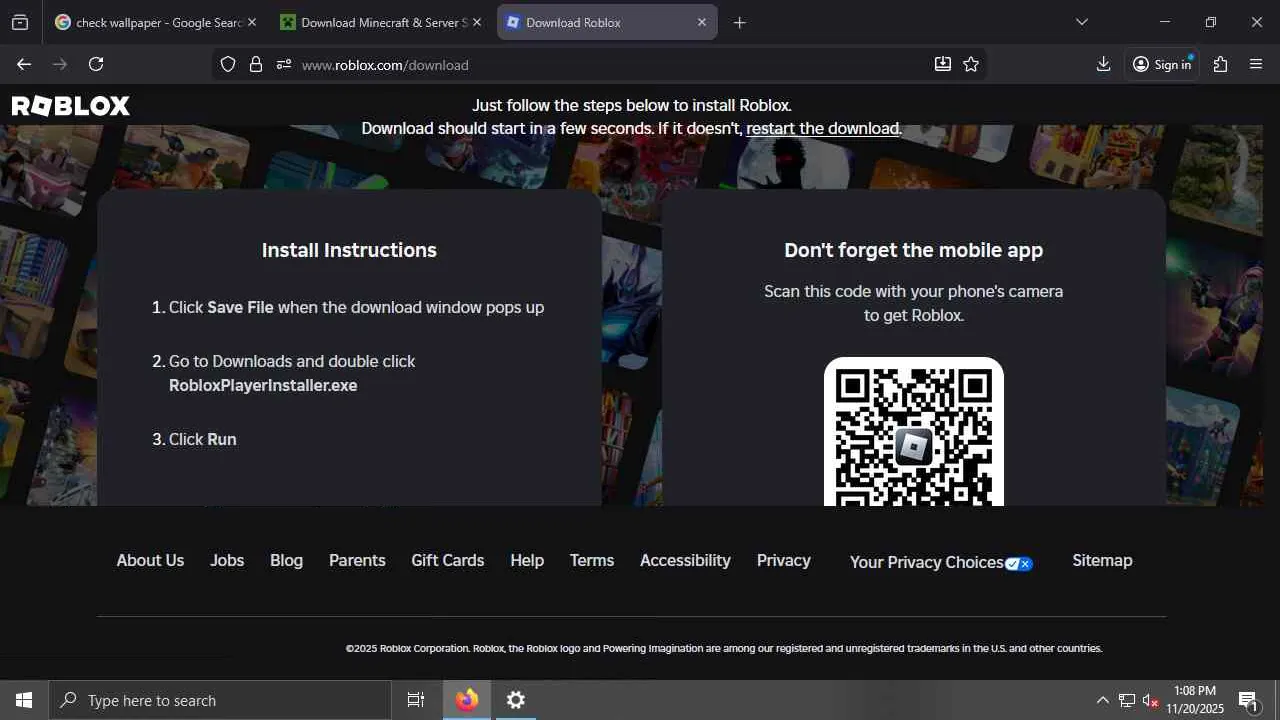The image size is (1280, 720).
Task: Click the Sign in button
Action: click(1162, 64)
